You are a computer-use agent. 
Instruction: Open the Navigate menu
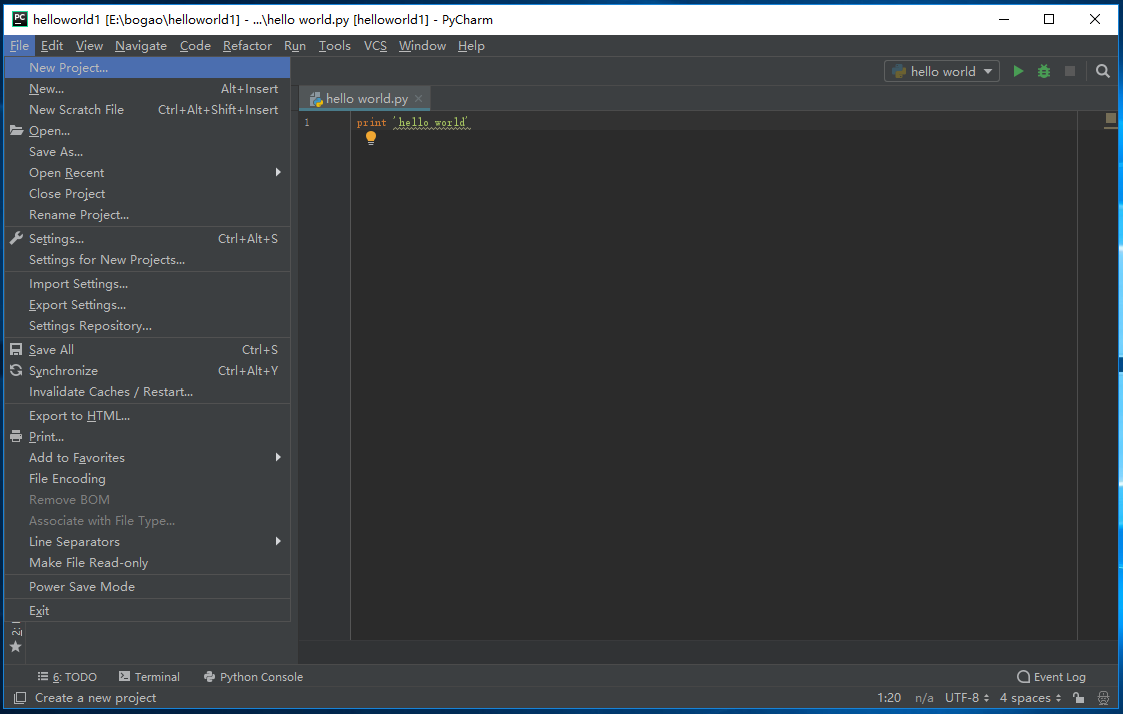pyautogui.click(x=140, y=46)
